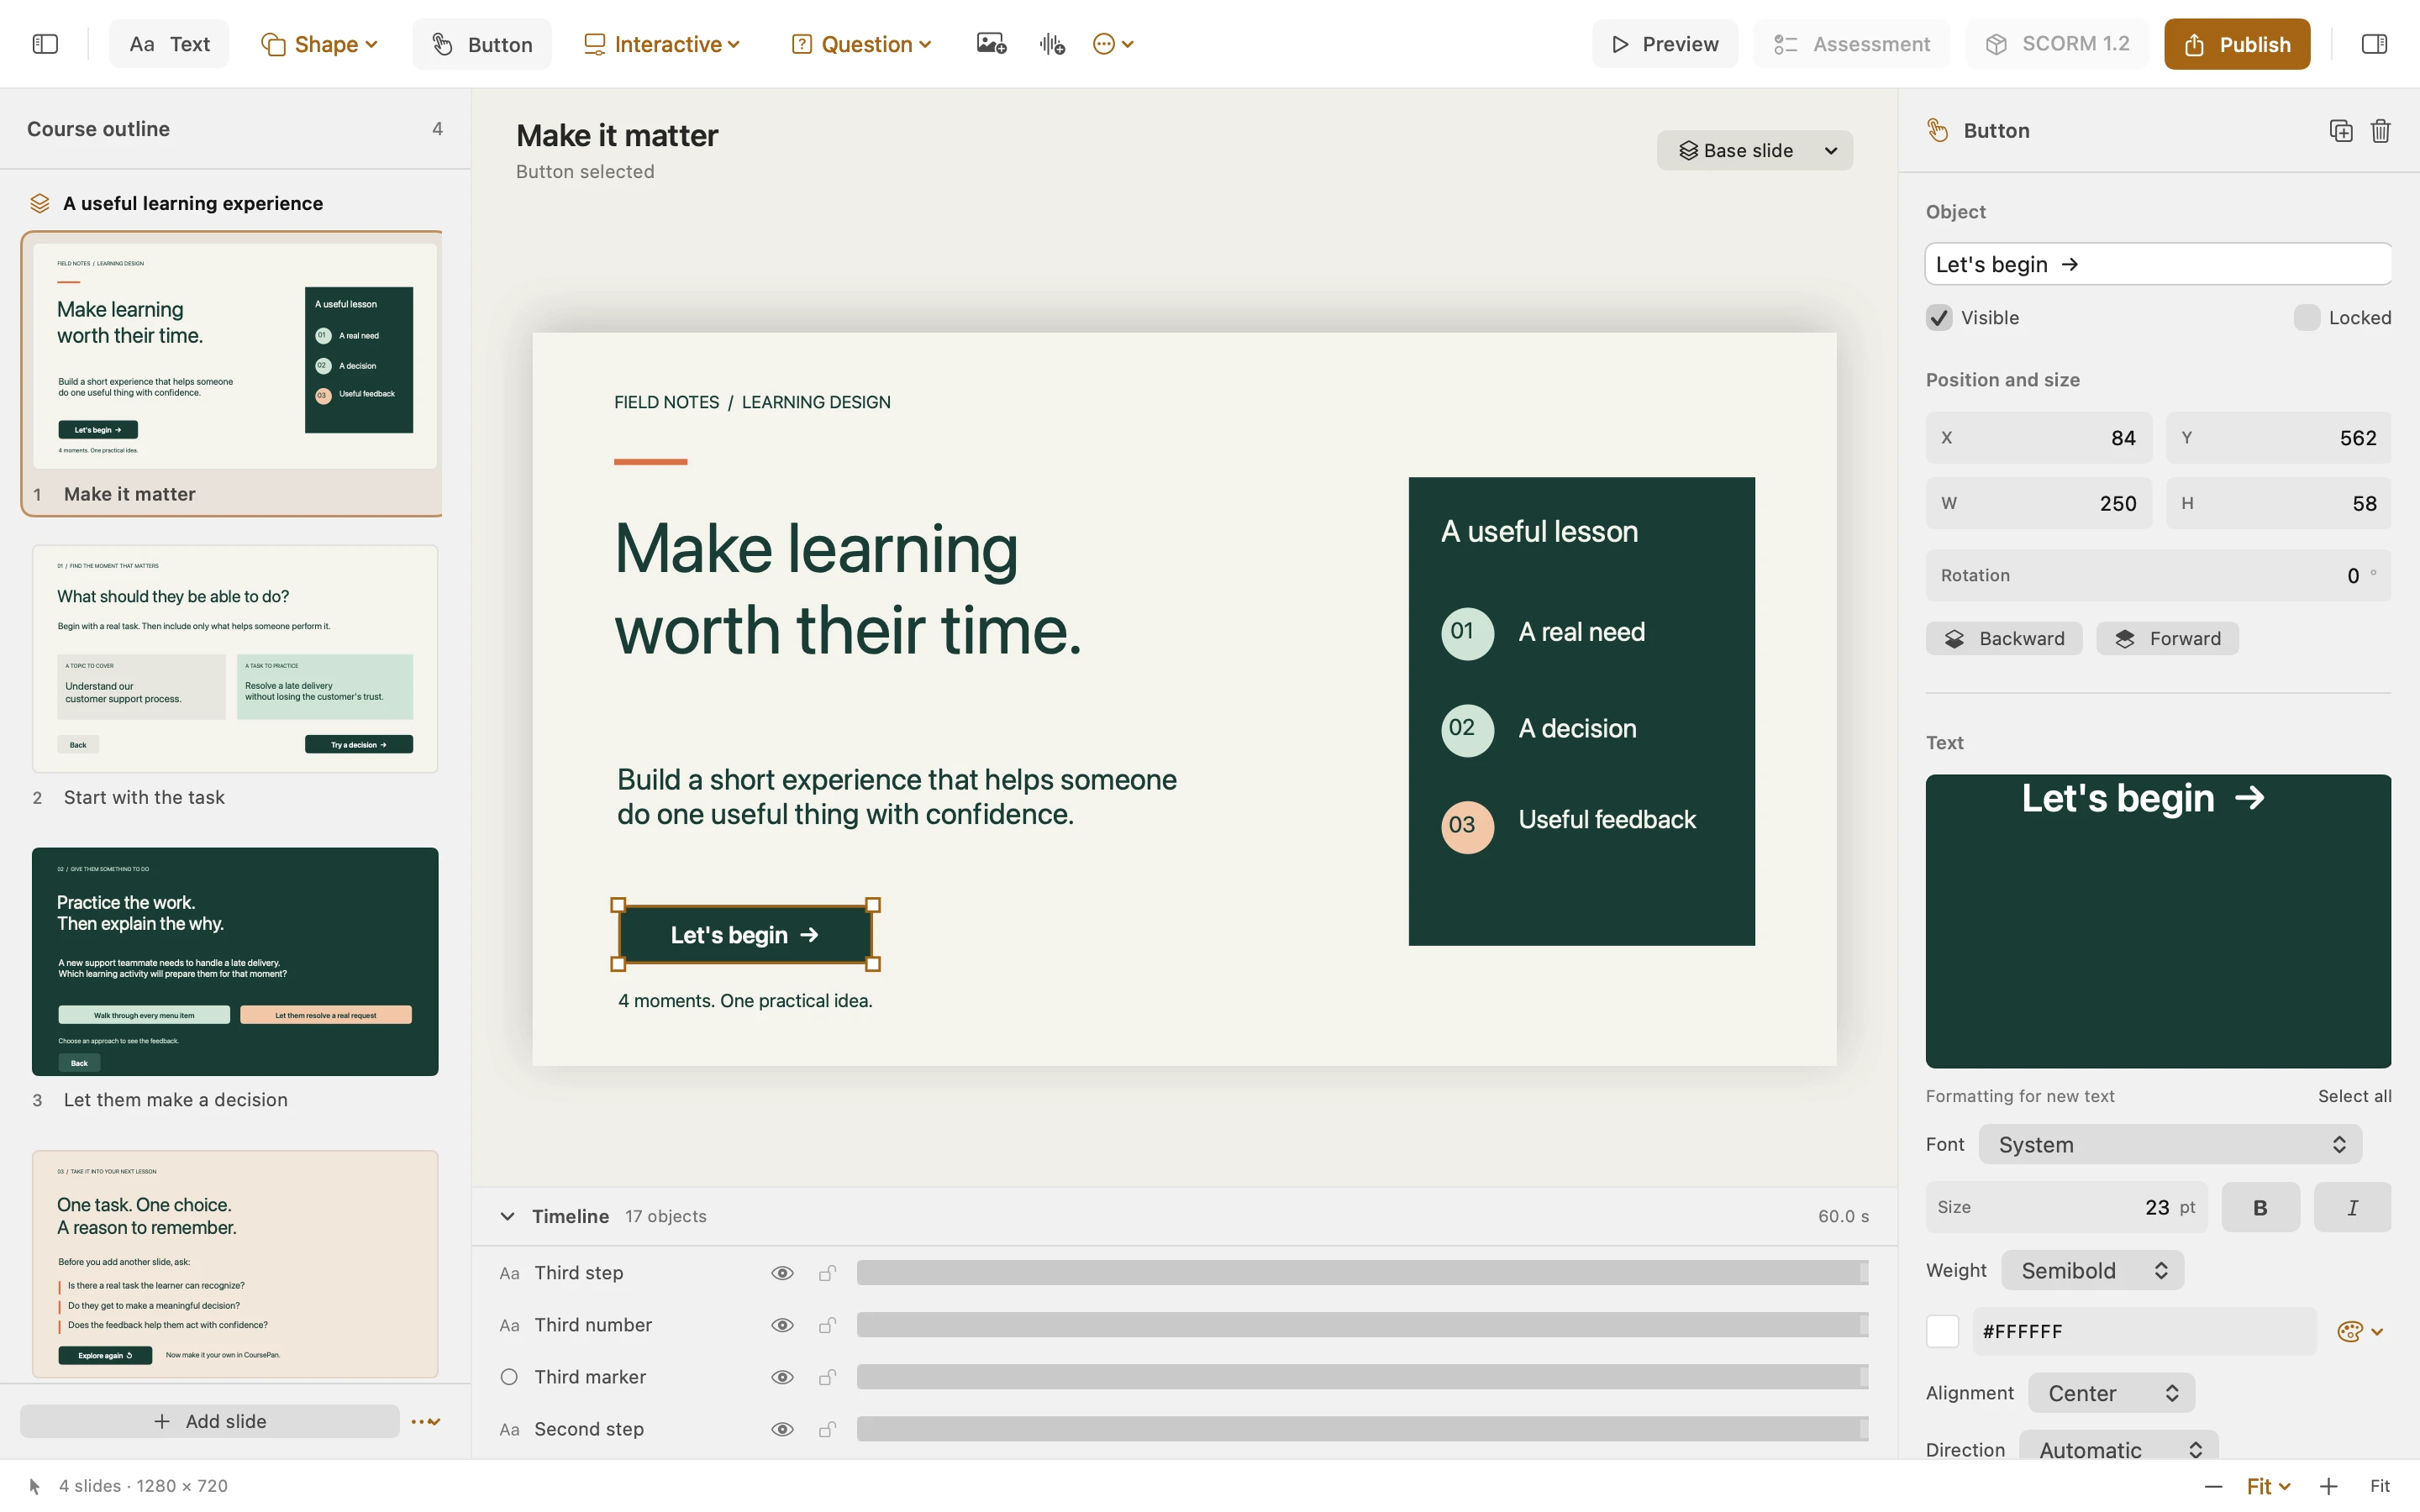
Task: Click the white text color swatch
Action: [1942, 1331]
